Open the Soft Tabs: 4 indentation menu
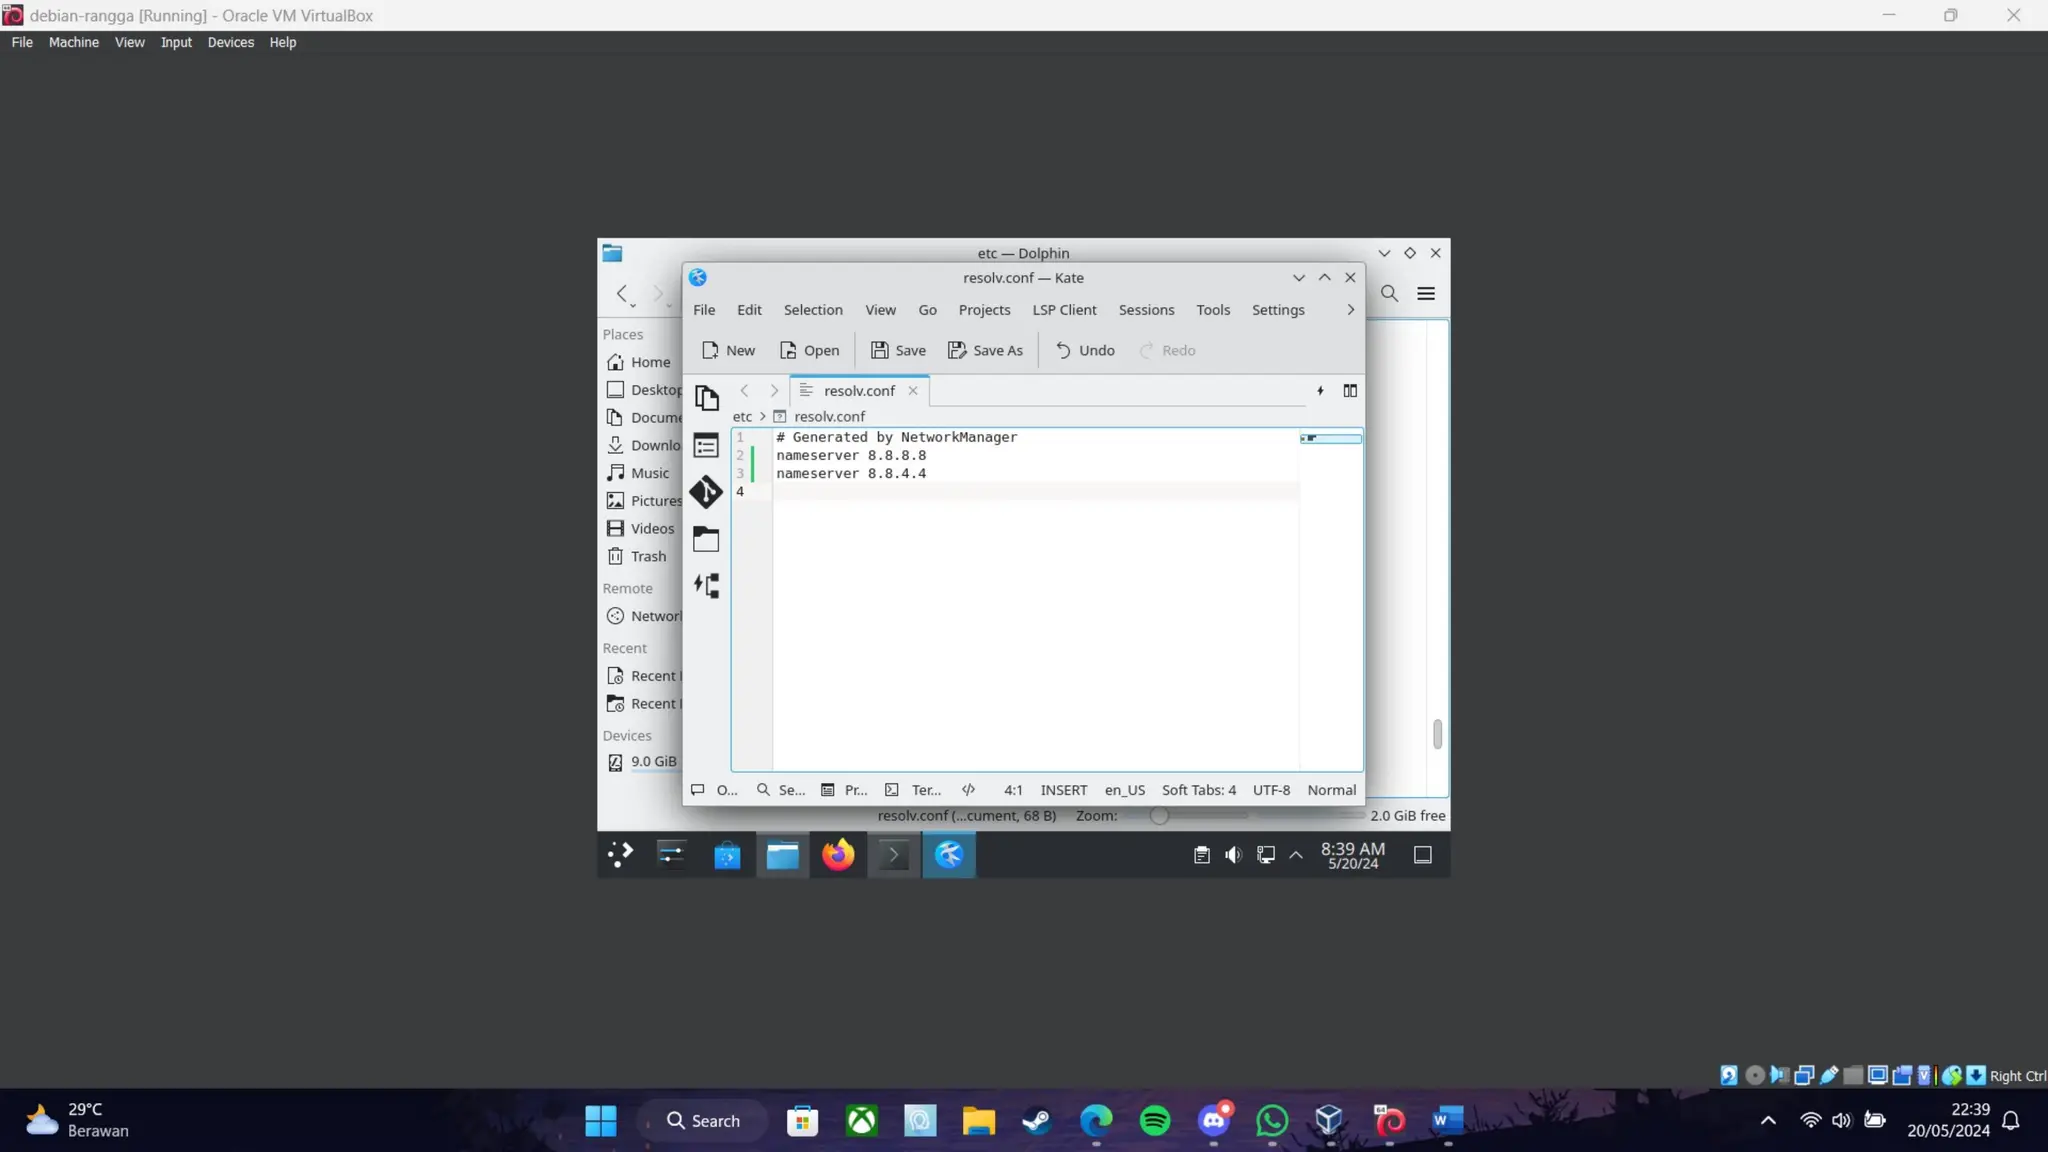The height and width of the screenshot is (1152, 2048). click(1198, 790)
